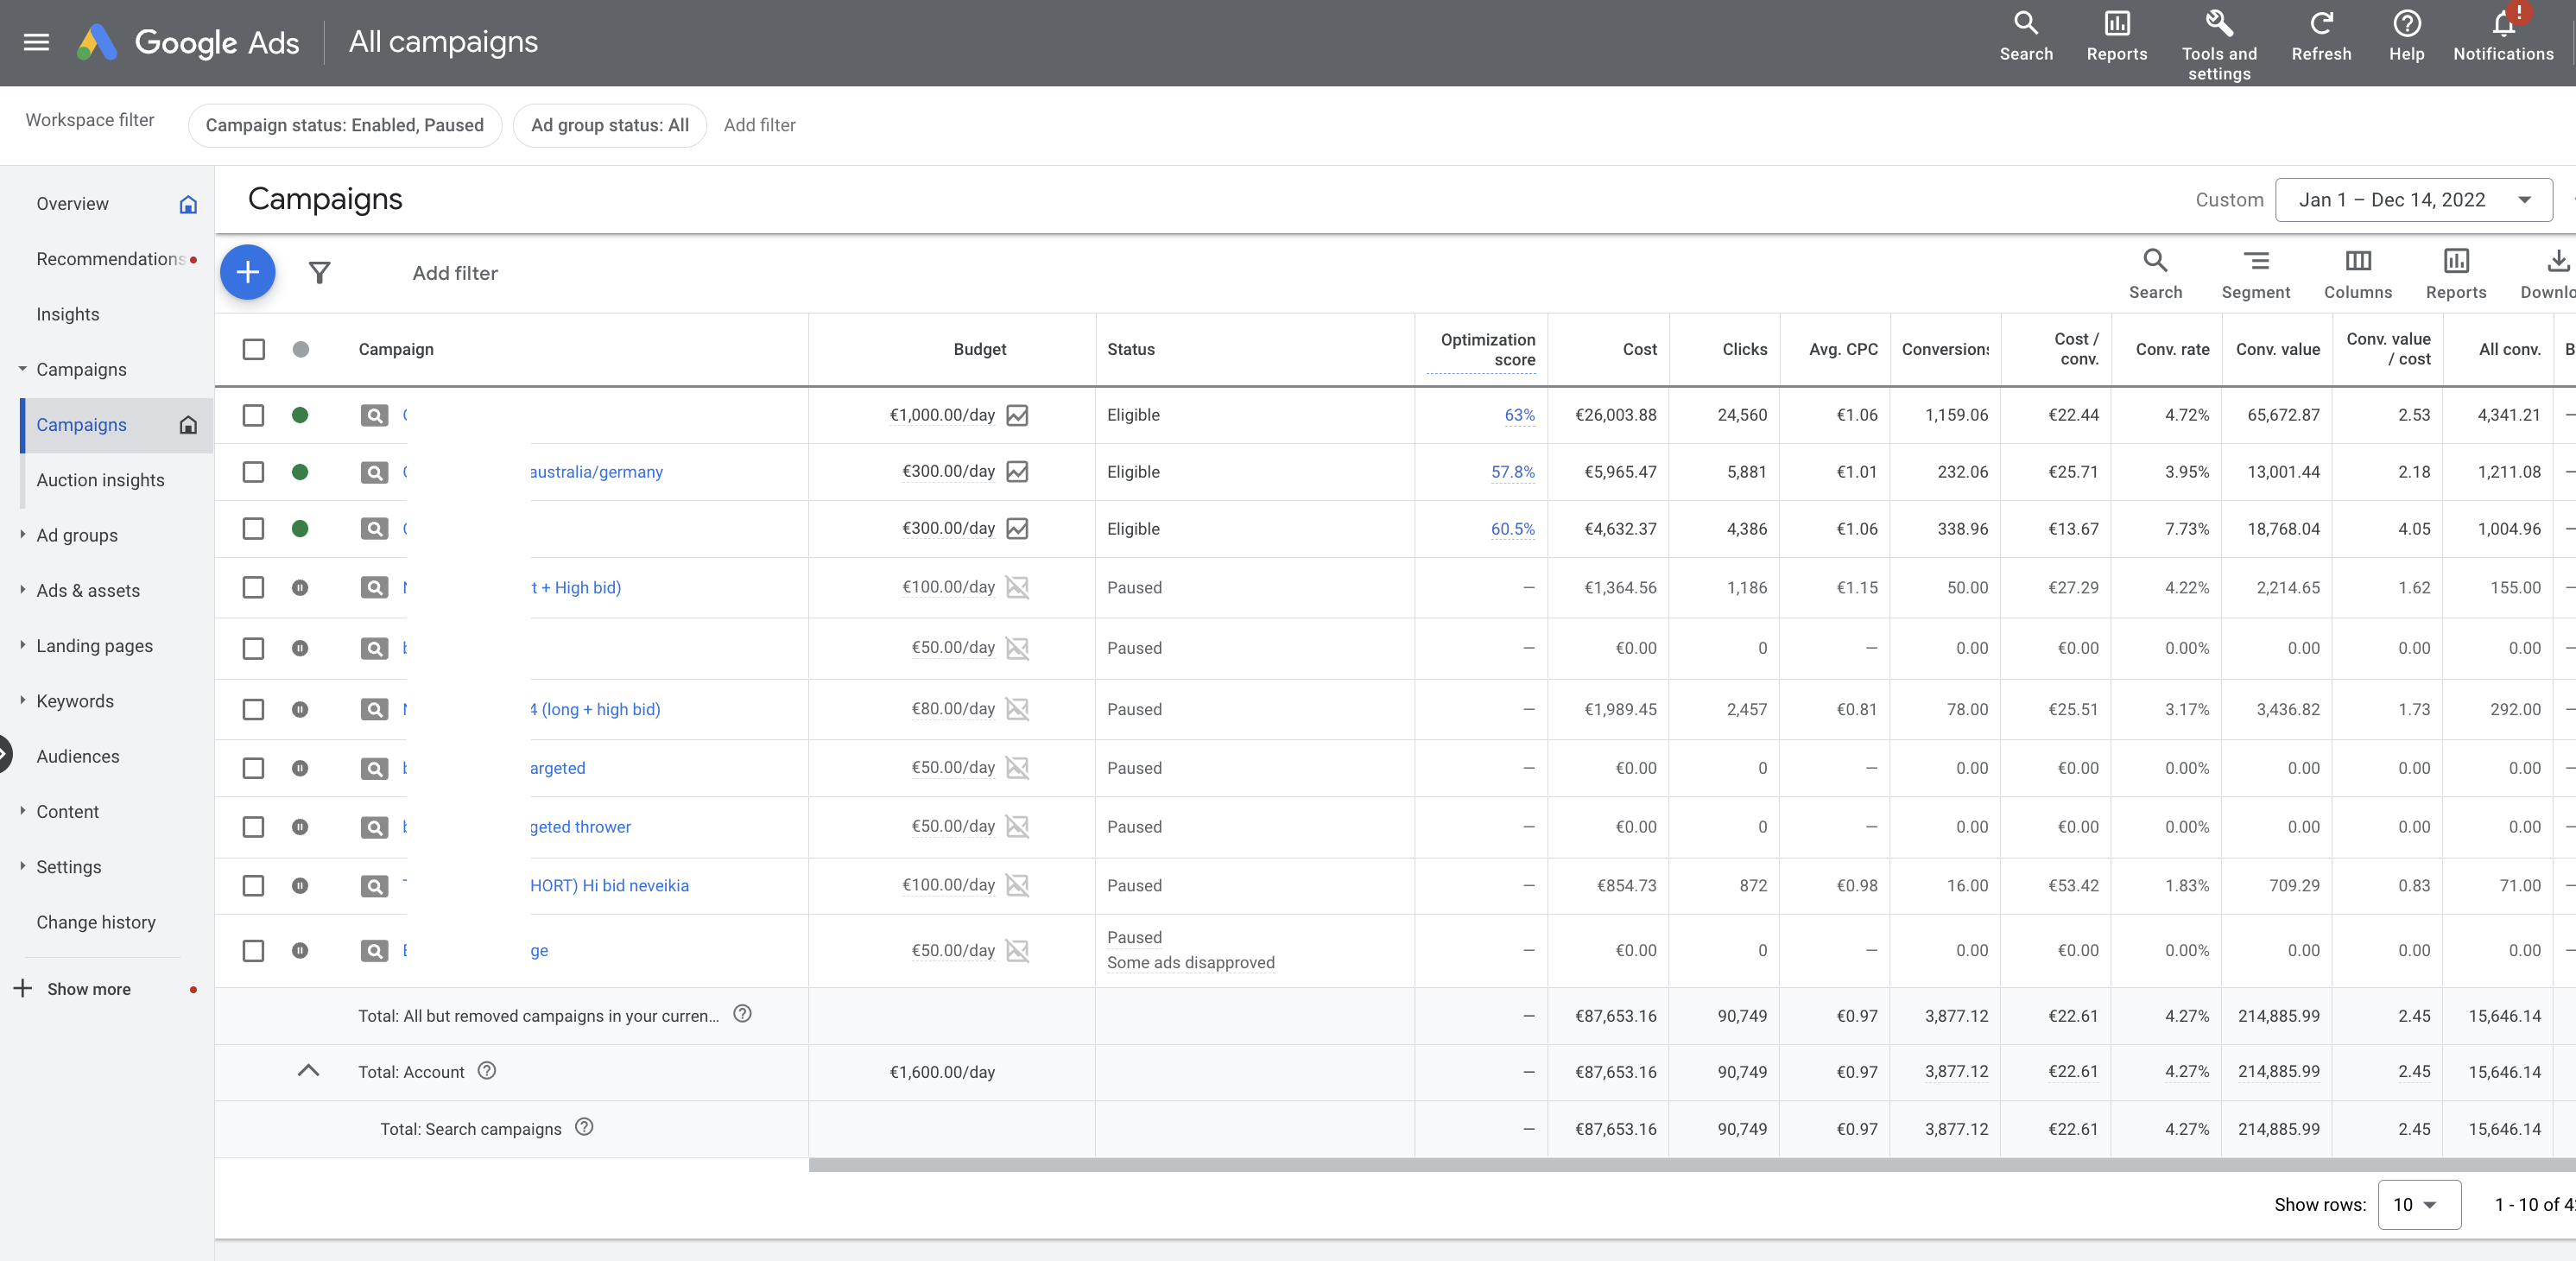The height and width of the screenshot is (1261, 2576).
Task: Open the Help menu
Action: 2406,37
